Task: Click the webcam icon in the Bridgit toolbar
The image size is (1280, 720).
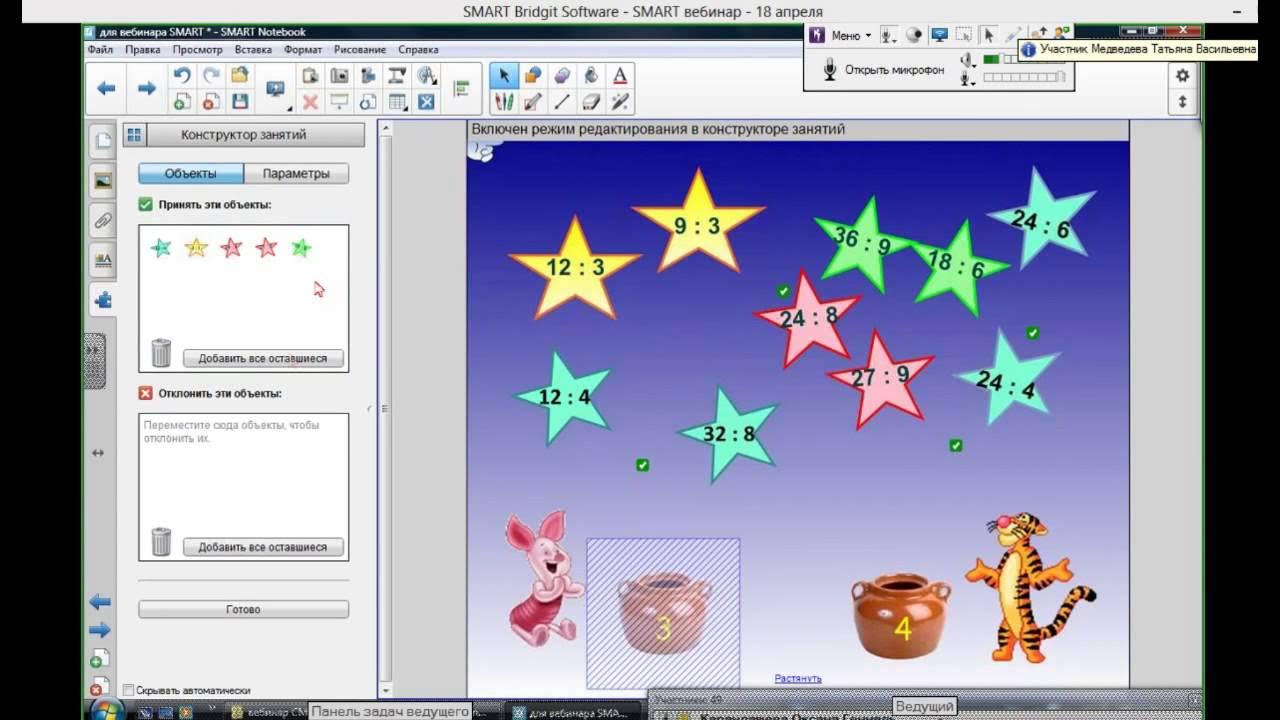Action: point(913,35)
